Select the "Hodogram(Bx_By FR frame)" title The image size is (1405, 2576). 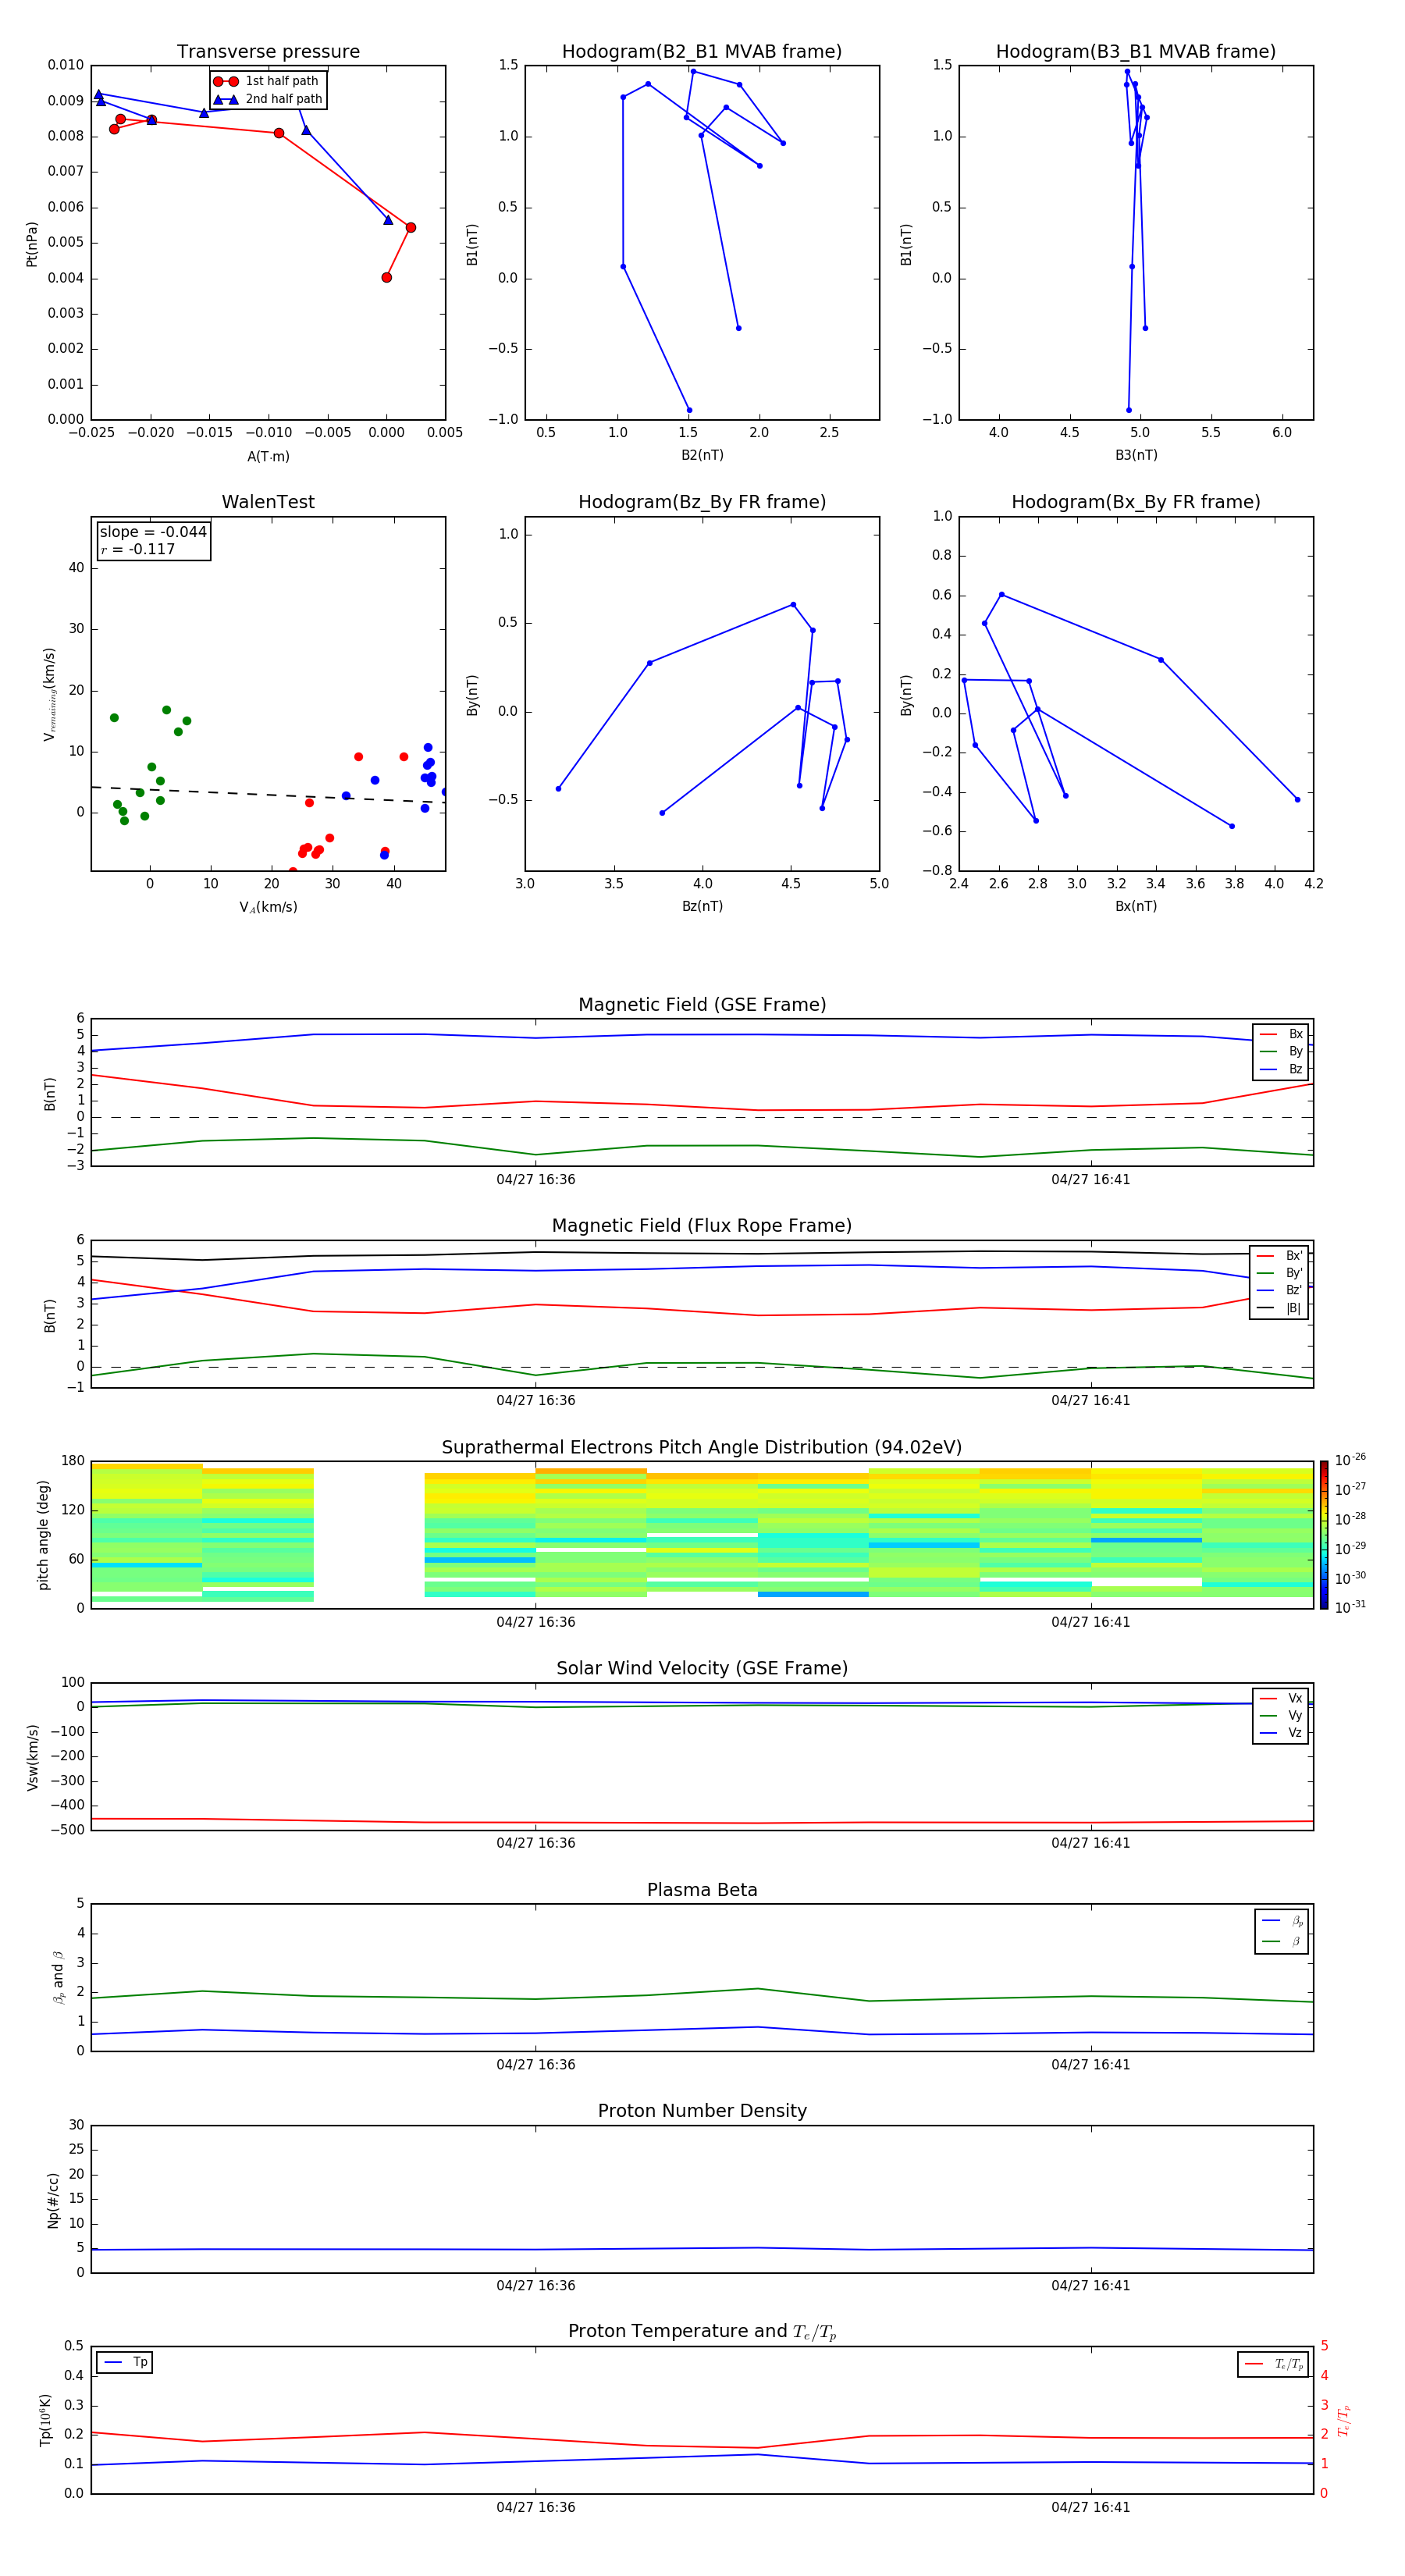1136,502
